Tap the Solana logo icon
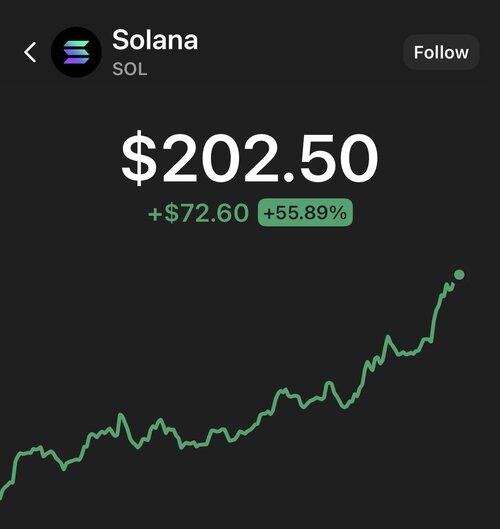This screenshot has height=529, width=500. coord(76,52)
